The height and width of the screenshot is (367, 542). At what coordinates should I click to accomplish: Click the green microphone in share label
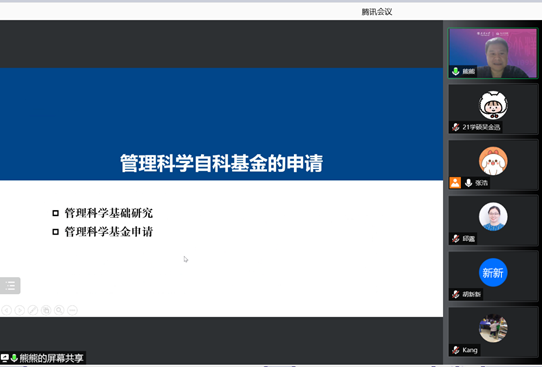pyautogui.click(x=14, y=358)
